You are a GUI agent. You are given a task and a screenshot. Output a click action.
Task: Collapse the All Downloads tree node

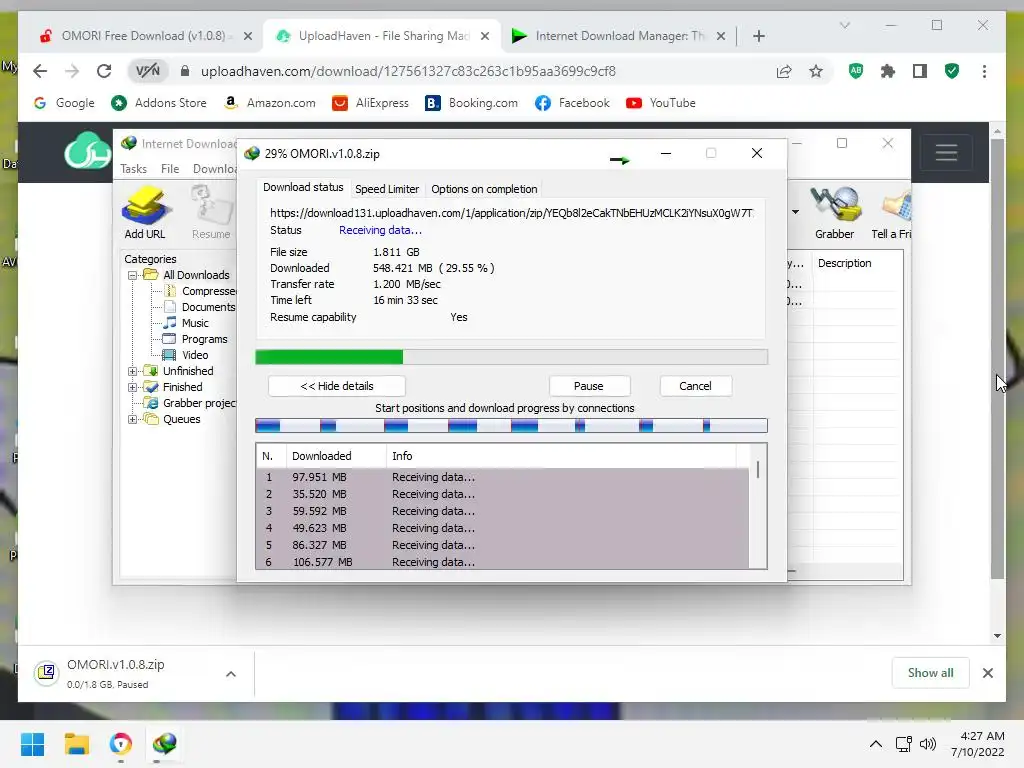click(133, 276)
